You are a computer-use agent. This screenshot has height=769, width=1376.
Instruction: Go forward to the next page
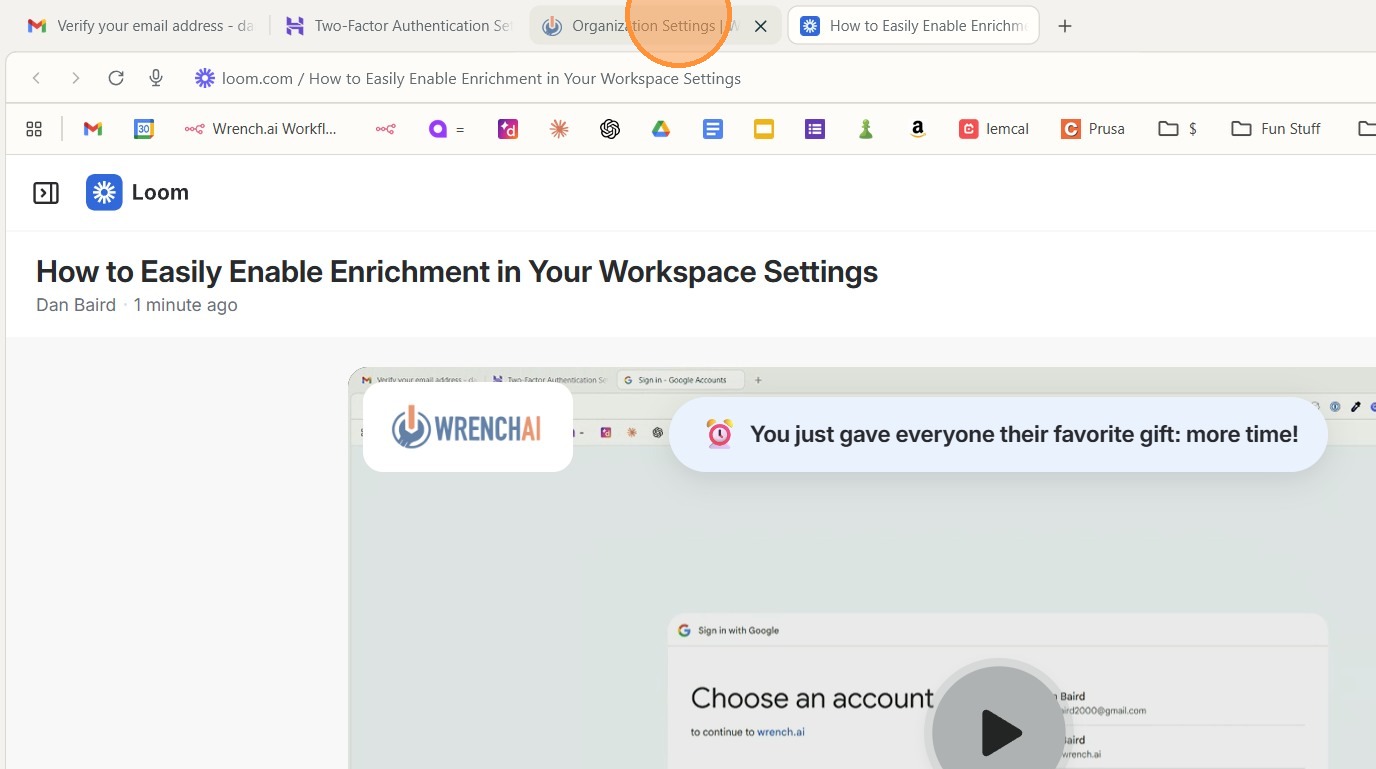click(76, 78)
